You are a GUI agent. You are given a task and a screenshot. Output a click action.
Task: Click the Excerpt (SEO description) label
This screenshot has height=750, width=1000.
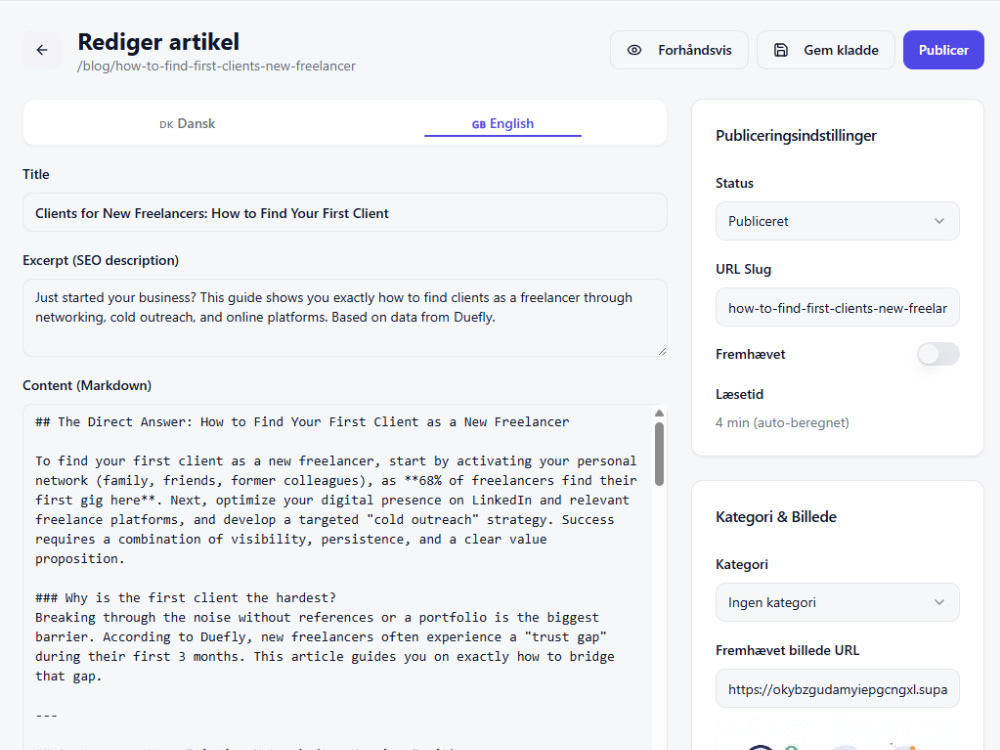[101, 261]
